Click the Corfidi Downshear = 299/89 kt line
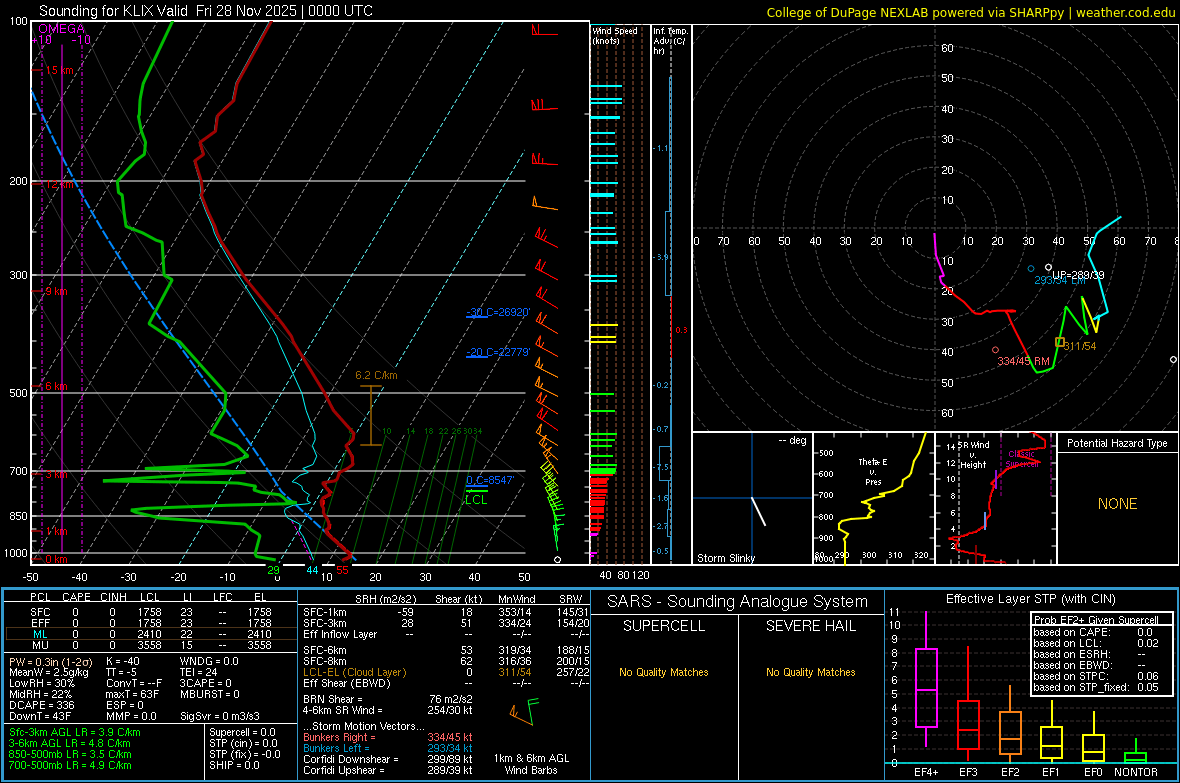The image size is (1180, 783). click(x=388, y=759)
